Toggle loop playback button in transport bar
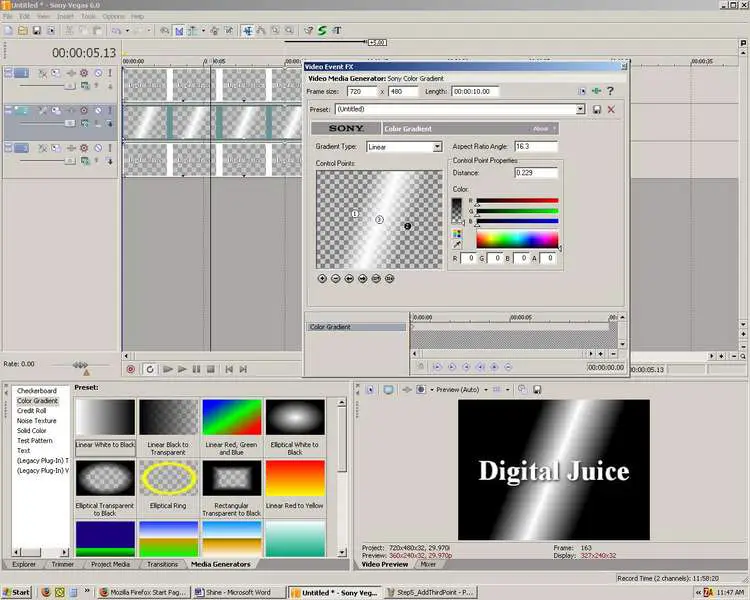 [x=150, y=369]
